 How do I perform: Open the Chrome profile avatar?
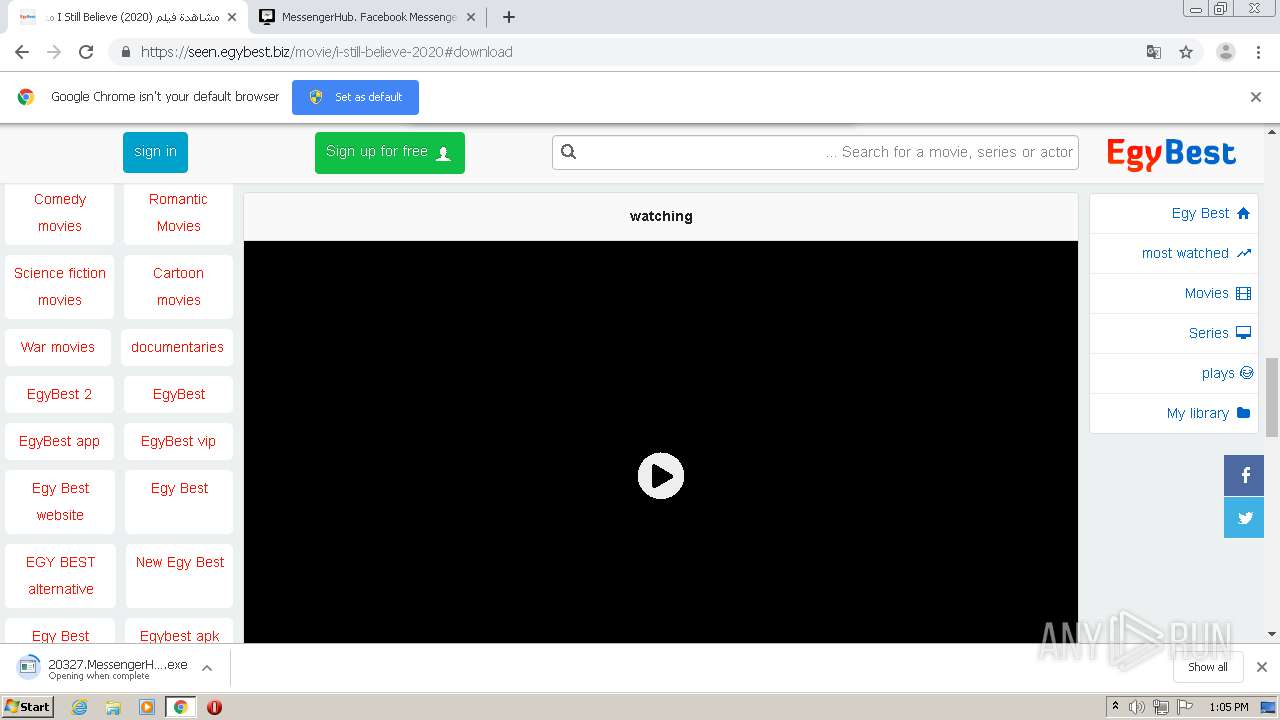click(1225, 52)
